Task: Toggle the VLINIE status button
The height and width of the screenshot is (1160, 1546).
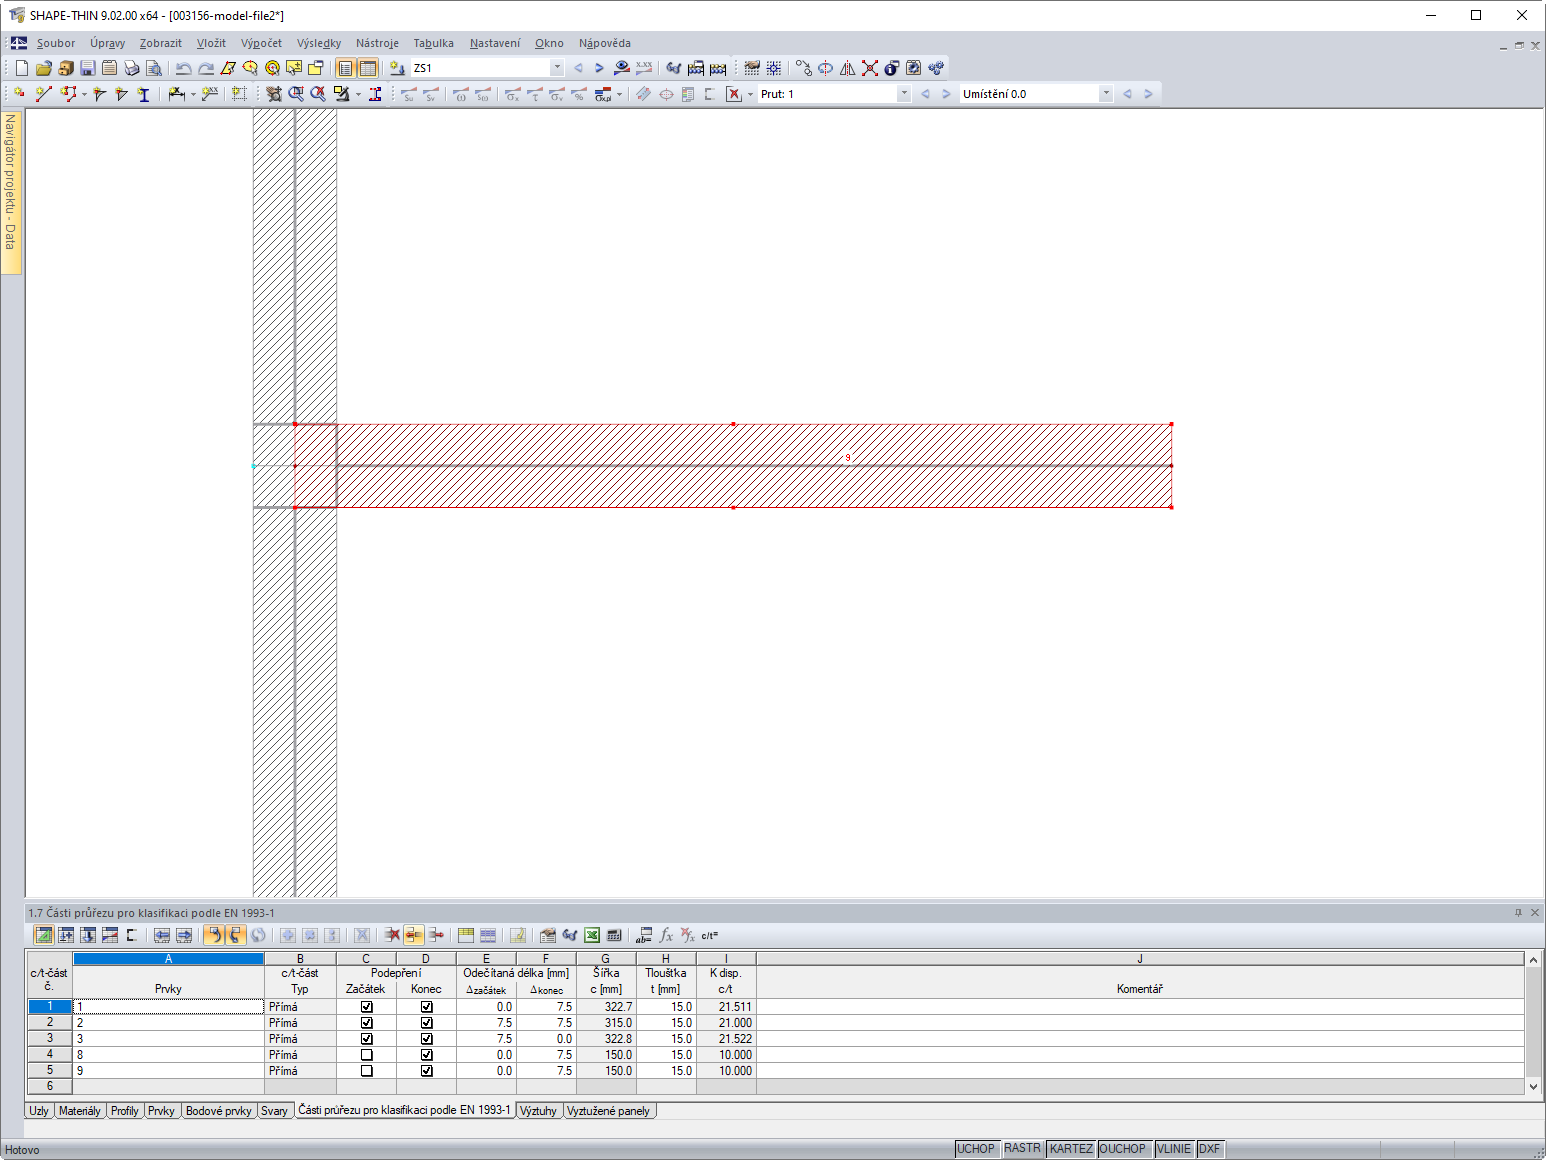Action: (1174, 1149)
